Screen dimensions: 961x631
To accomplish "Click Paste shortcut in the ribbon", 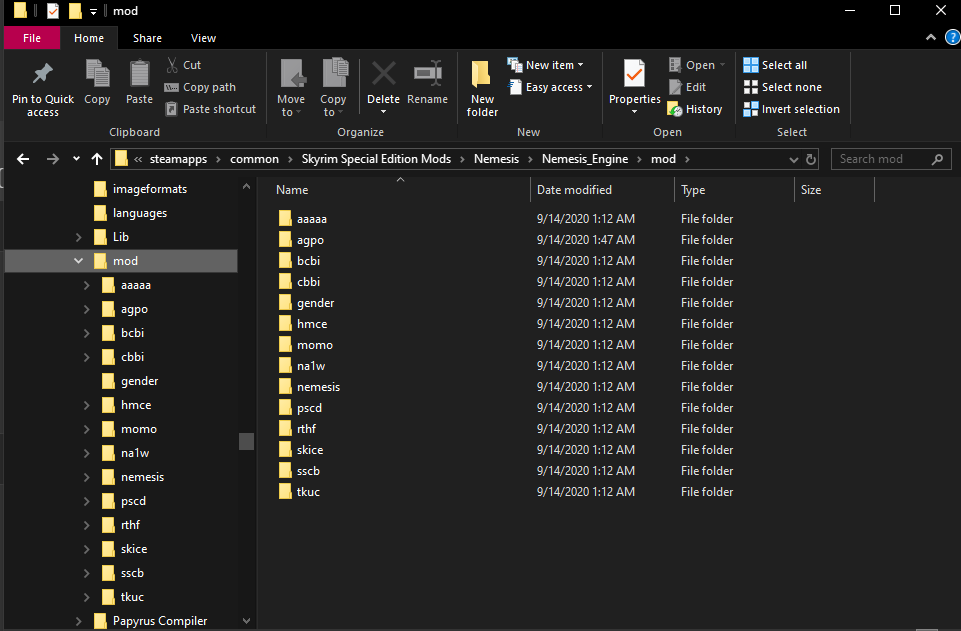I will click(x=211, y=109).
